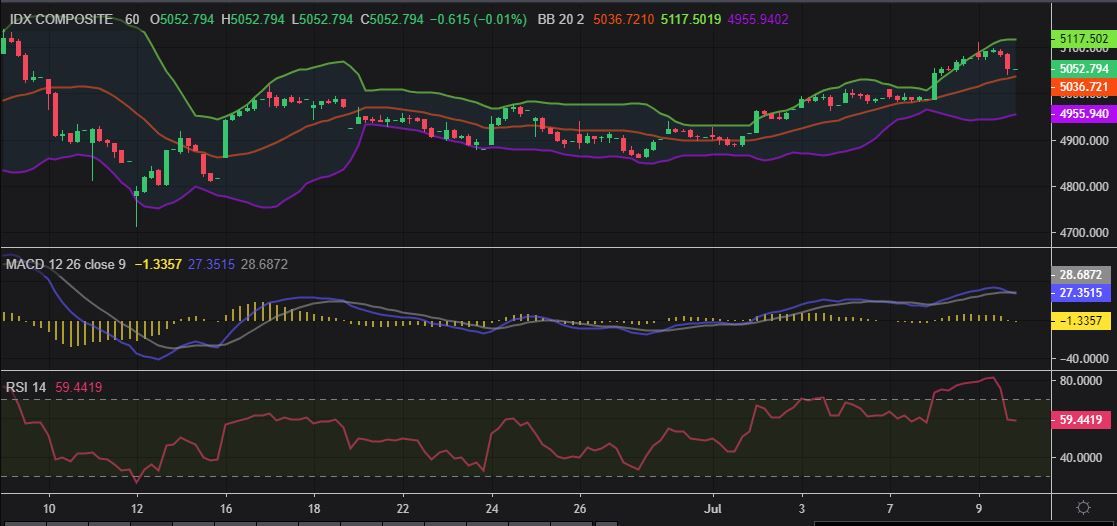Viewport: 1117px width, 526px height.
Task: Click date 24 on the time axis
Action: (x=492, y=507)
